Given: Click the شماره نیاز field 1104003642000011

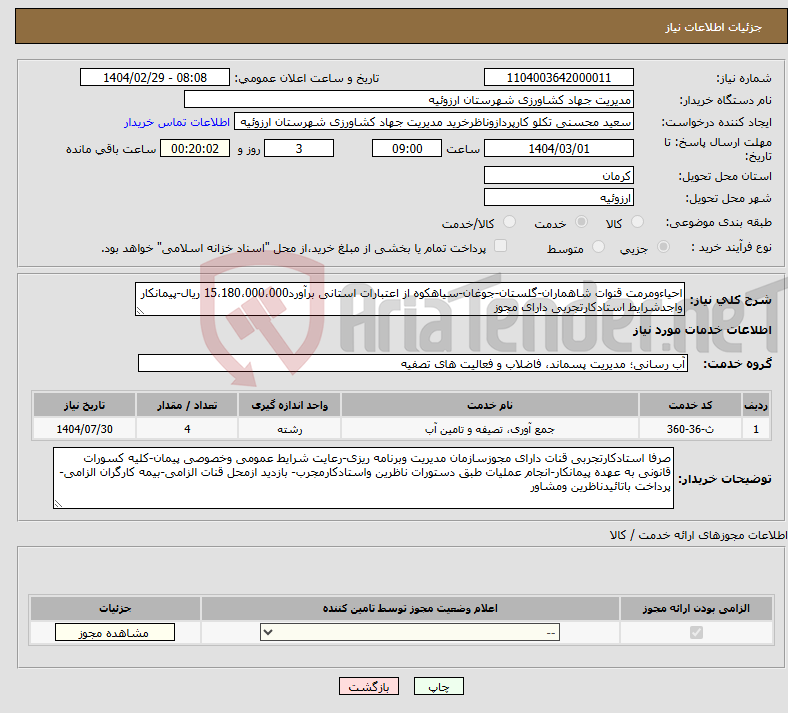Looking at the screenshot, I should coord(558,77).
